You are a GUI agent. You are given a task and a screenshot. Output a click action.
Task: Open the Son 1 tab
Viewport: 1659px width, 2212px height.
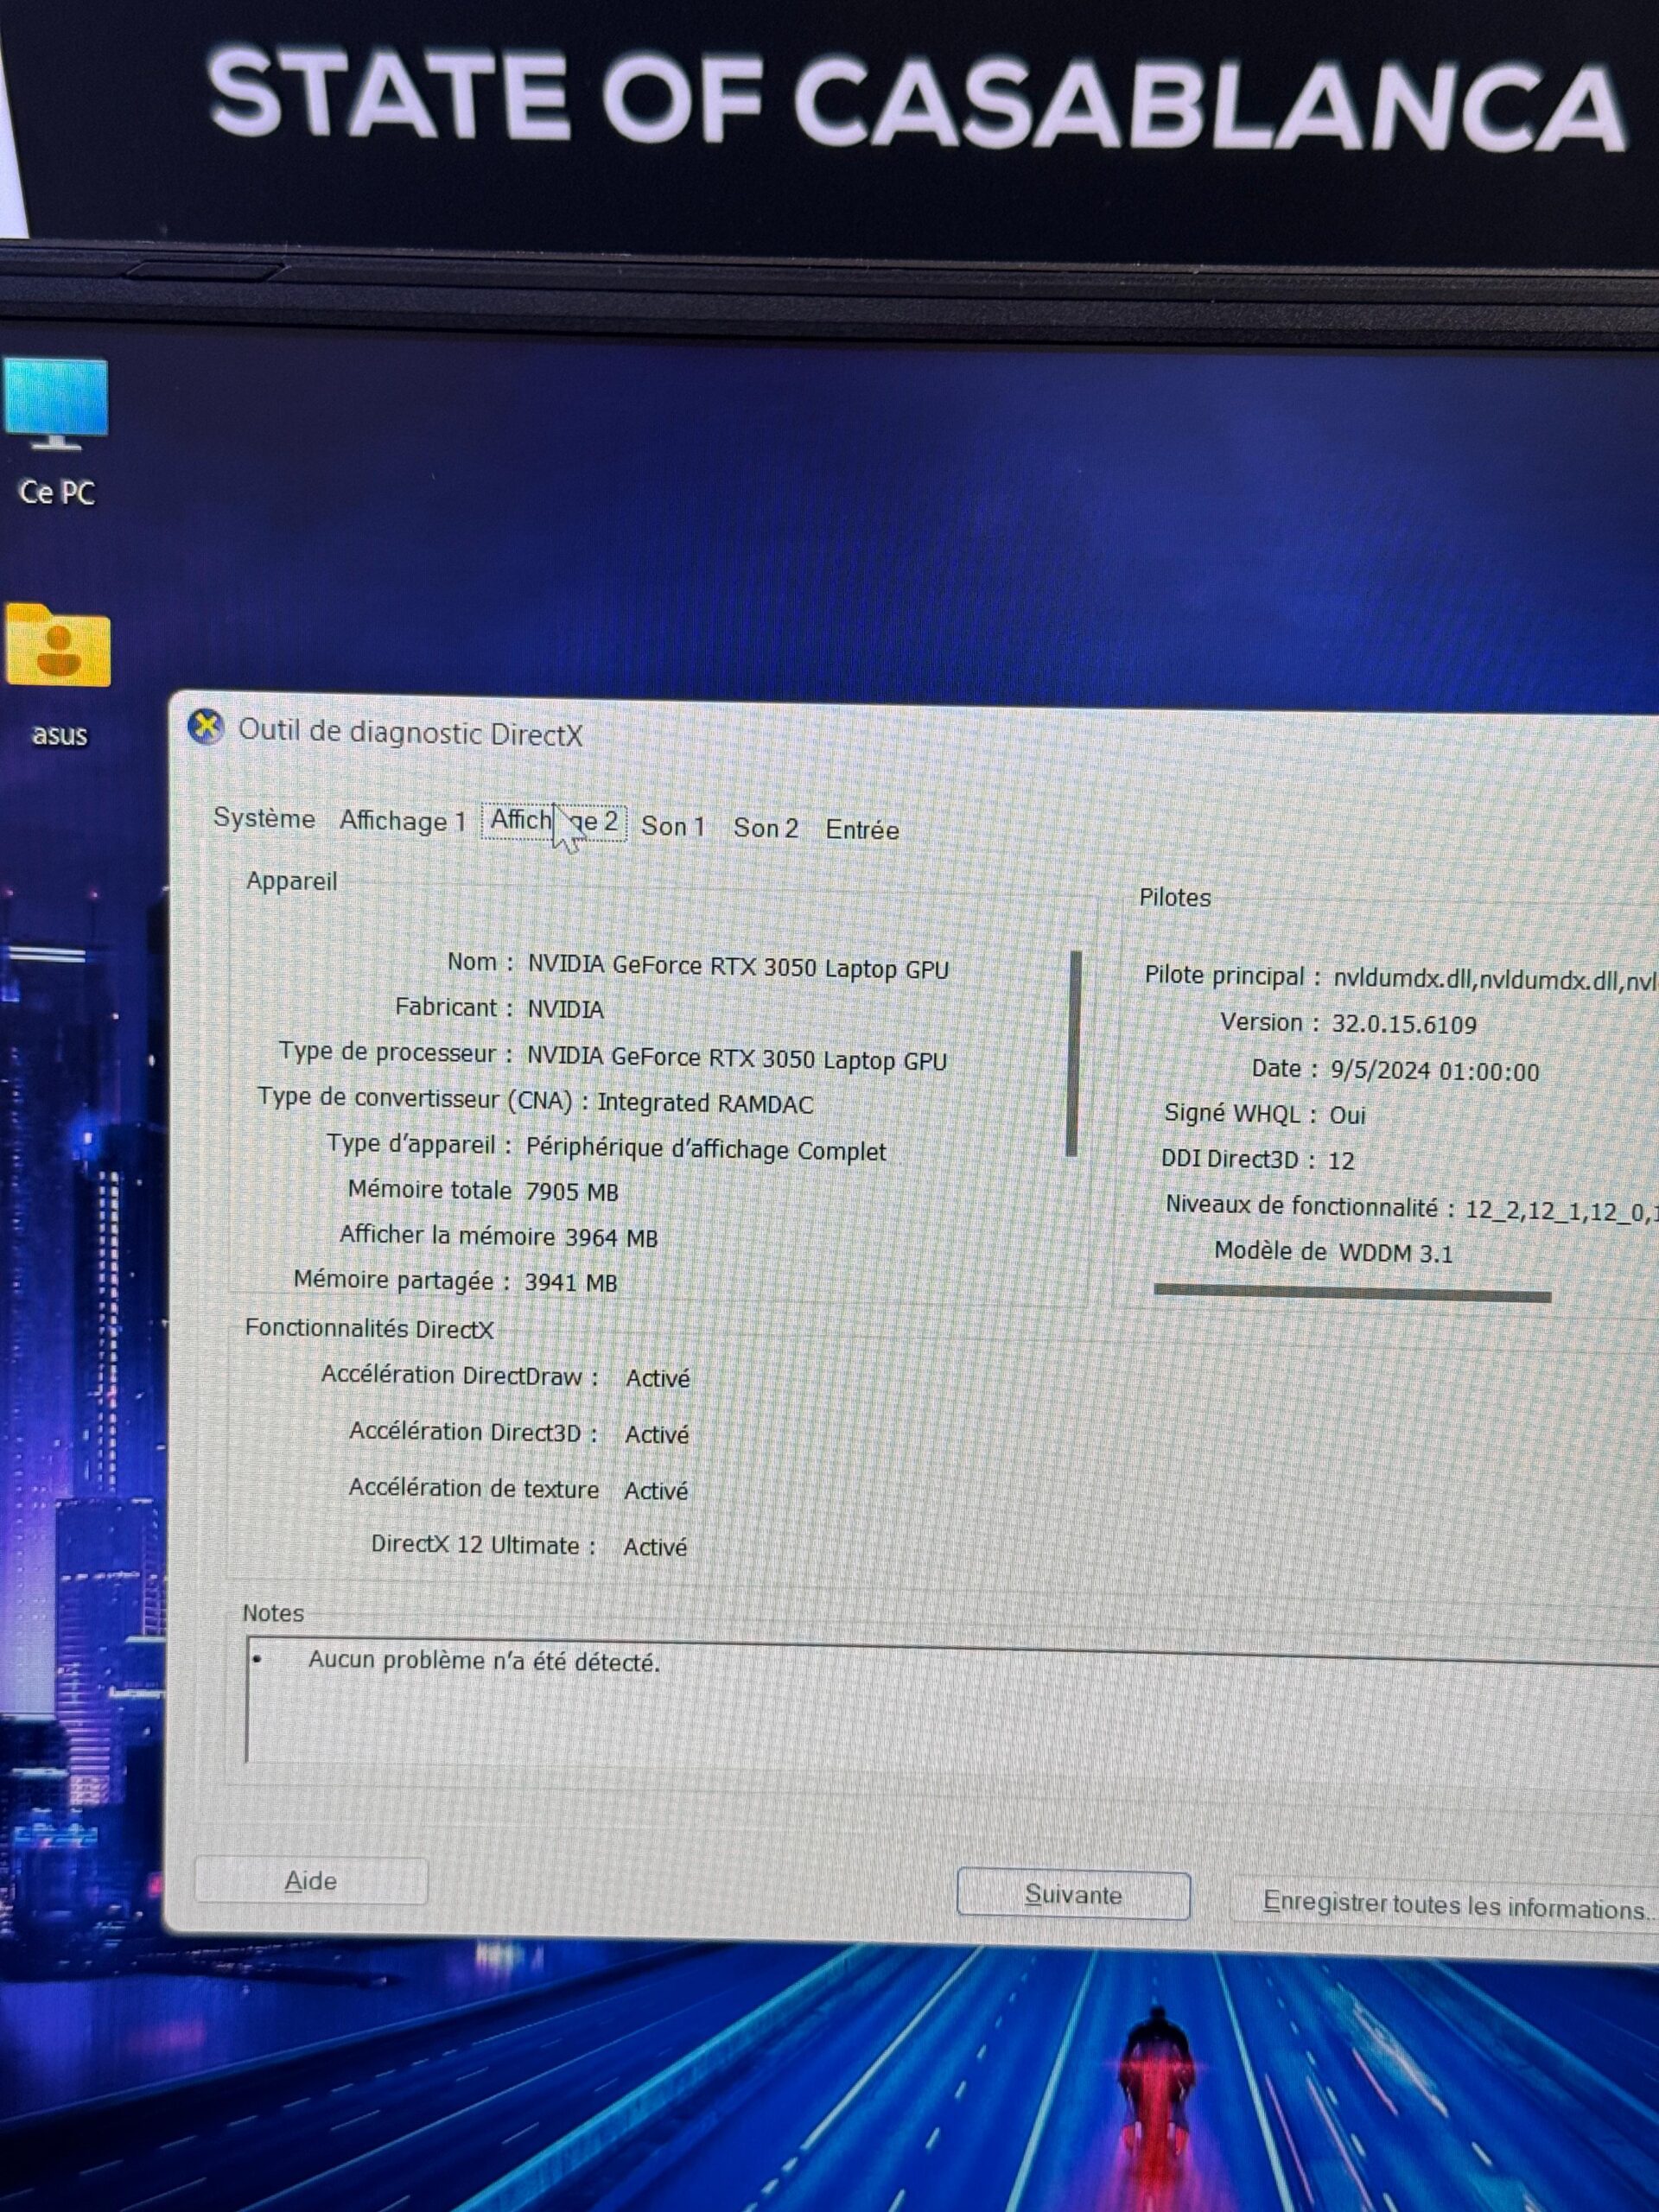[x=673, y=826]
